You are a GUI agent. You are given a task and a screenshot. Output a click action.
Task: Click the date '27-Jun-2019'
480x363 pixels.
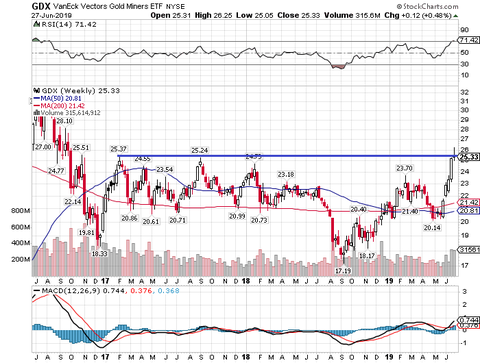click(51, 15)
